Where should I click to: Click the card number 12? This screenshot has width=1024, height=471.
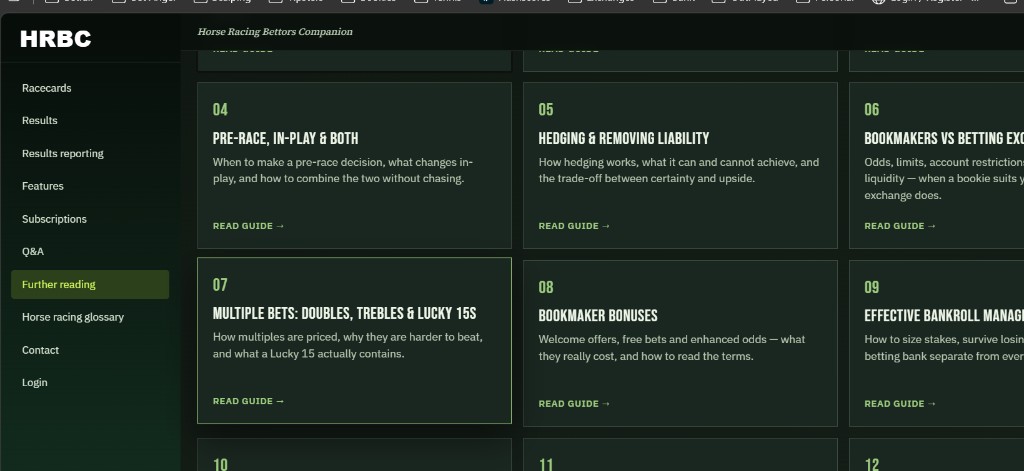click(872, 464)
